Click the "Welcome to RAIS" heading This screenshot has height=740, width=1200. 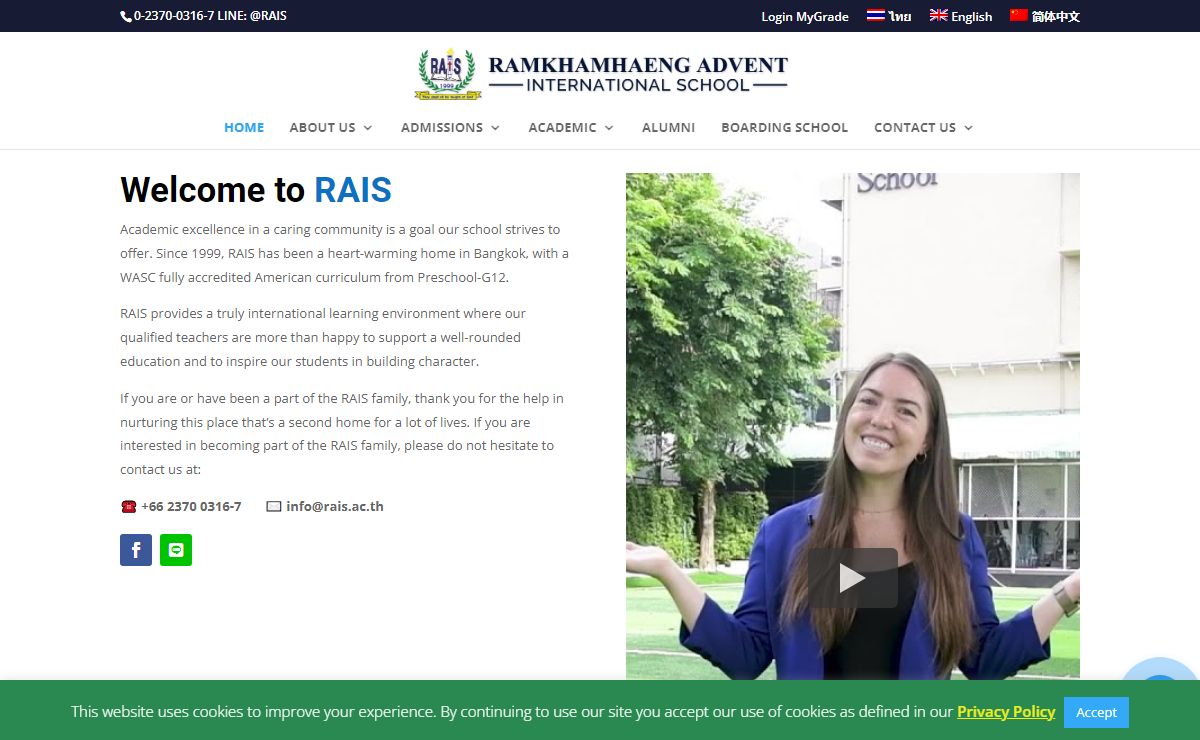coord(256,190)
